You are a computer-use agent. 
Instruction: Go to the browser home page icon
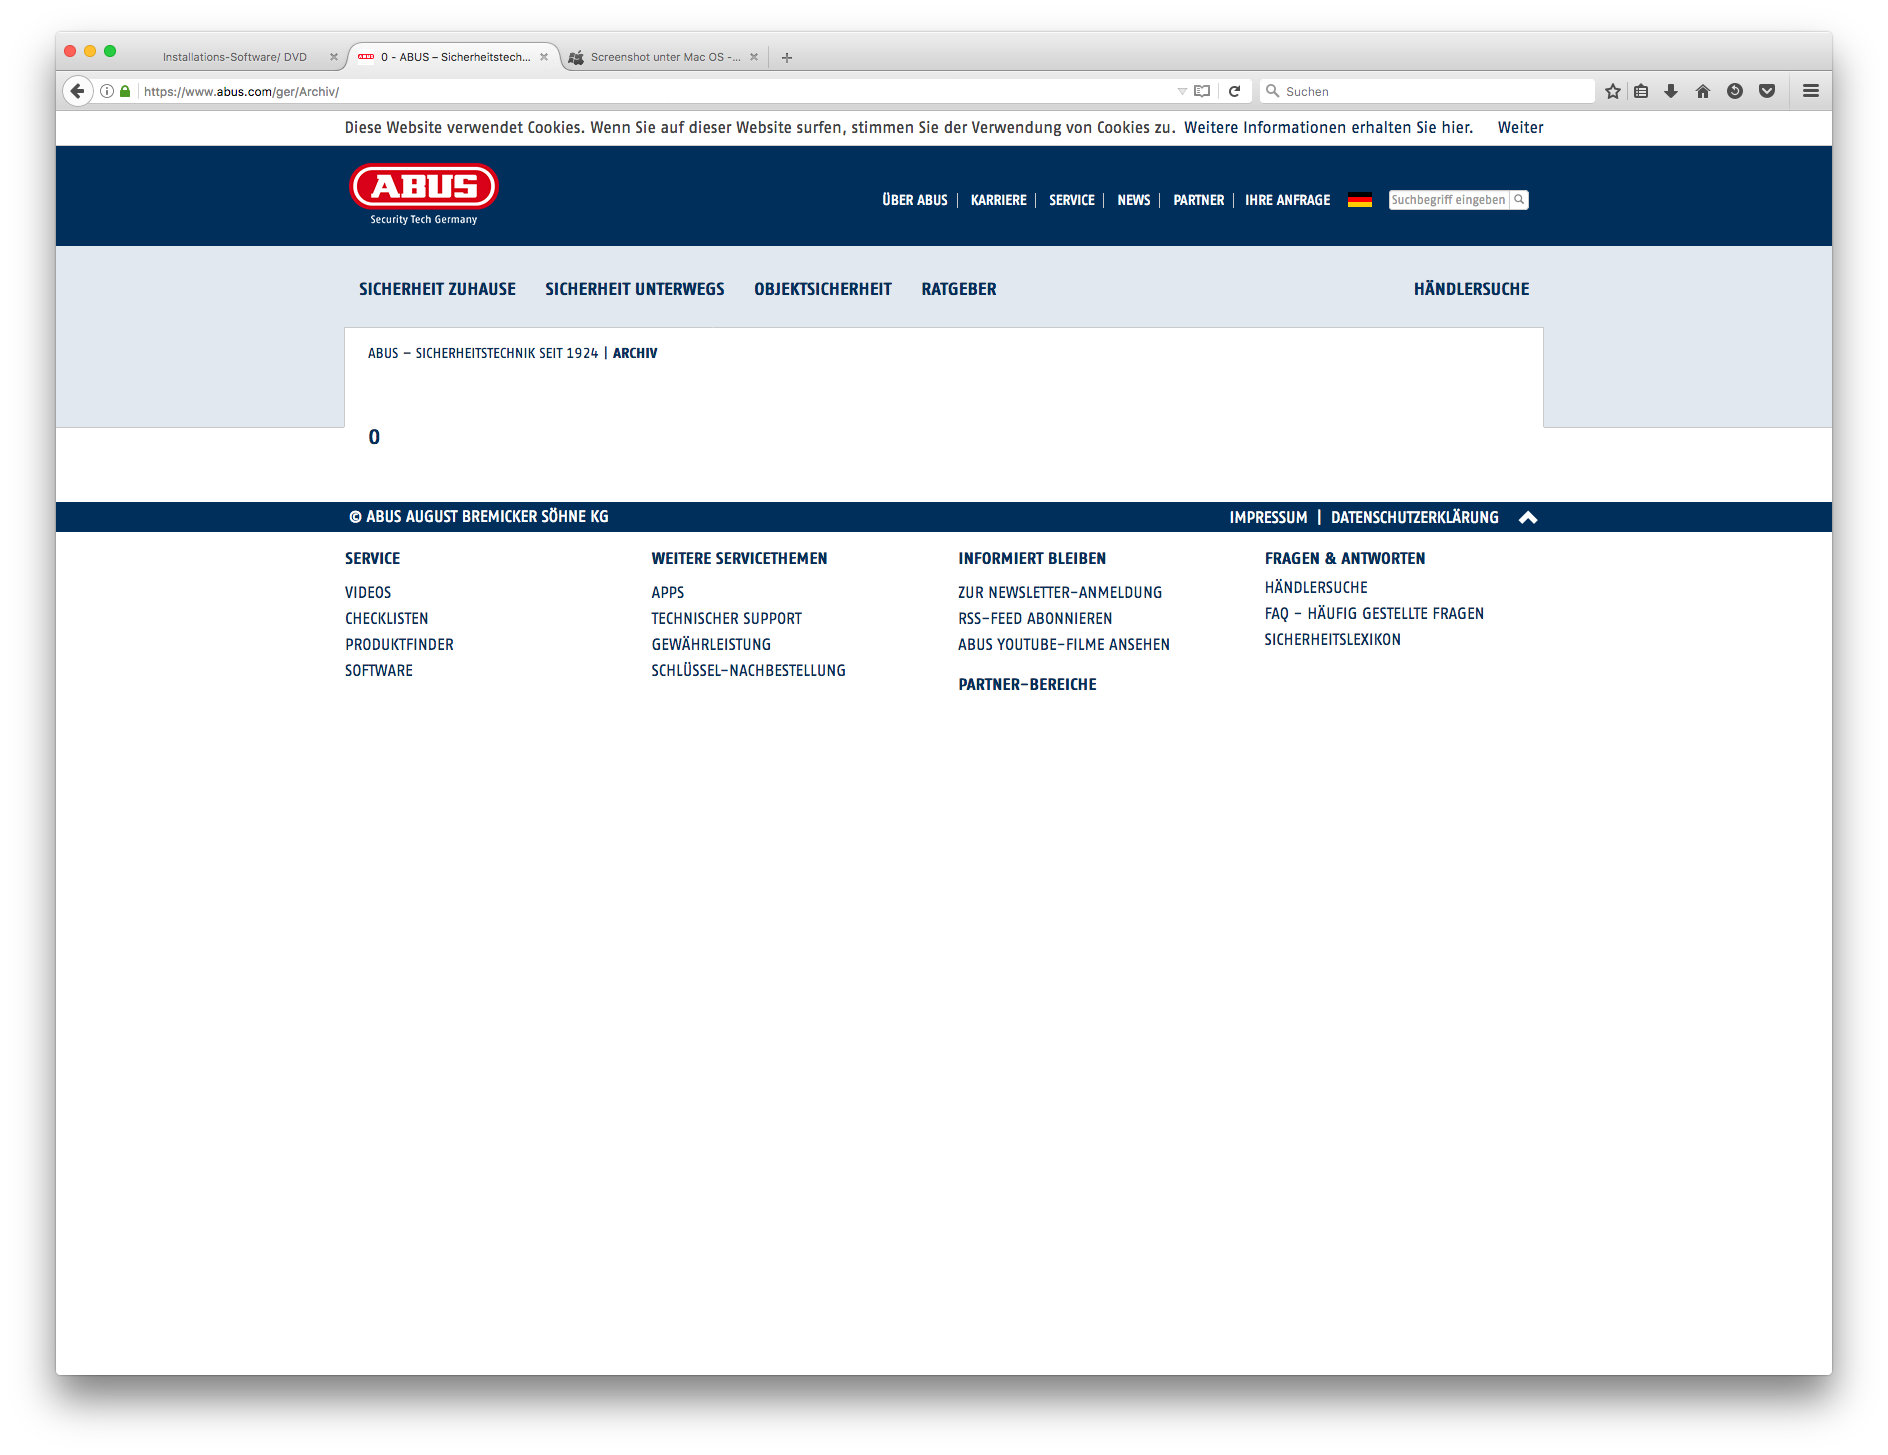coord(1702,91)
